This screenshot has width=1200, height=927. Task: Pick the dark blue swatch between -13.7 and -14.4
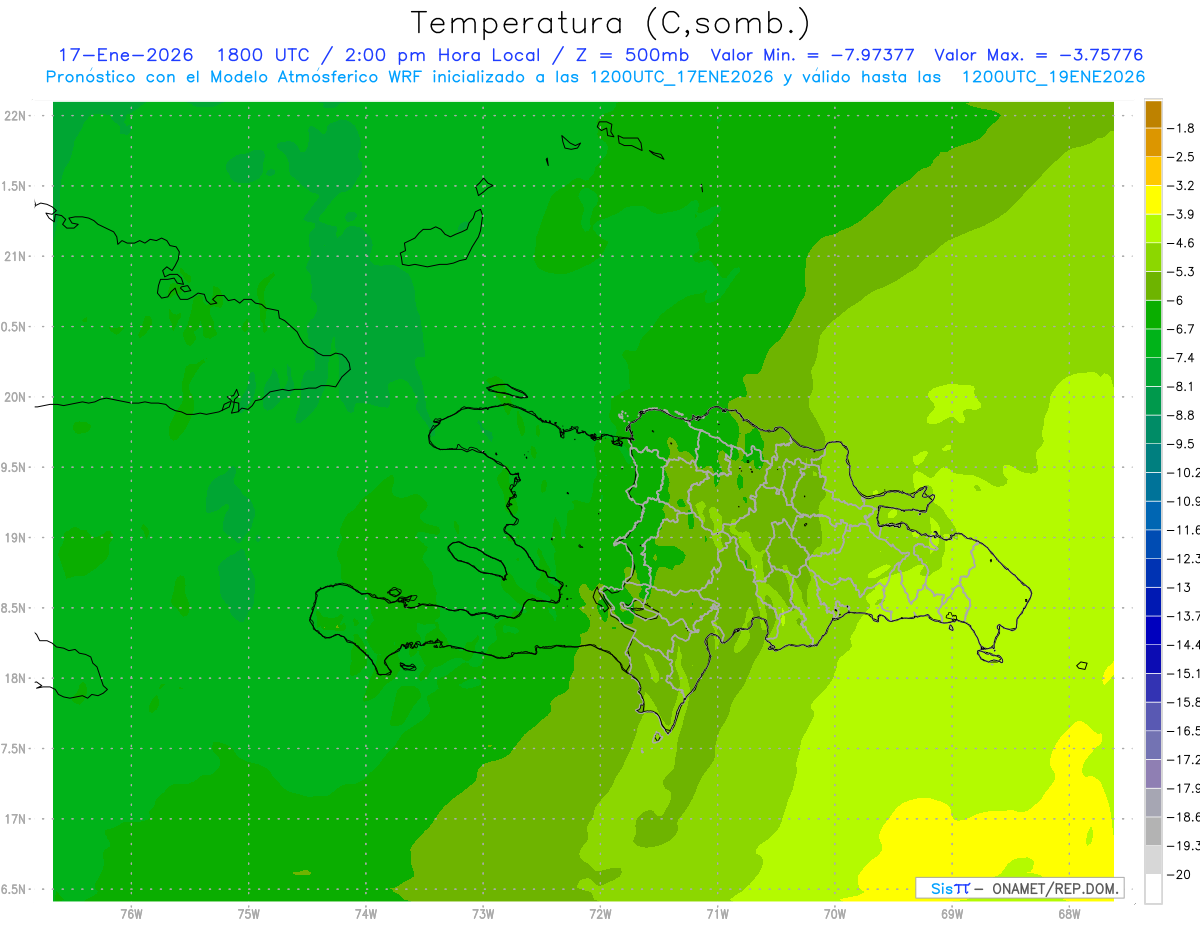pos(1153,630)
